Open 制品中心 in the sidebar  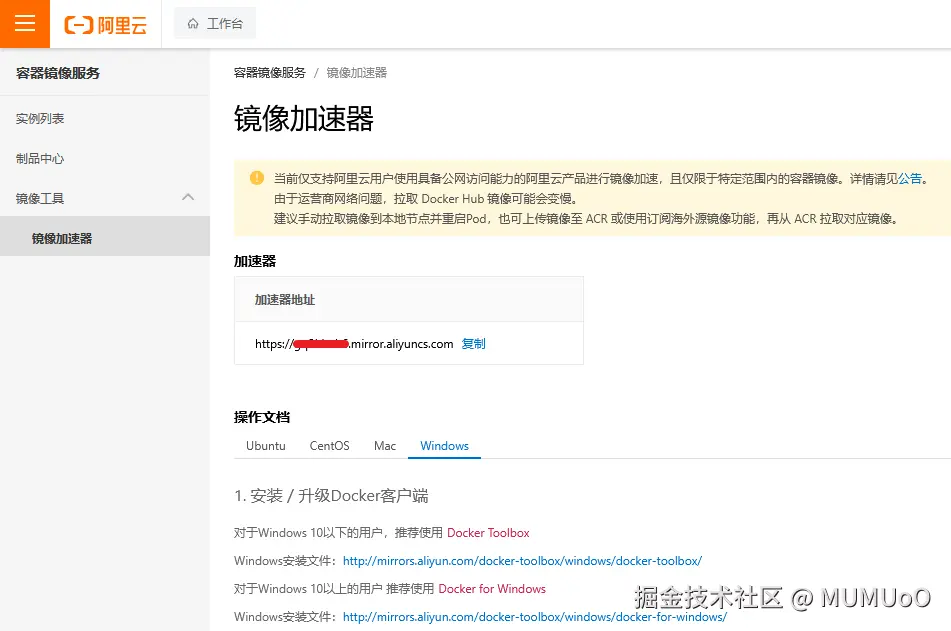coord(40,158)
